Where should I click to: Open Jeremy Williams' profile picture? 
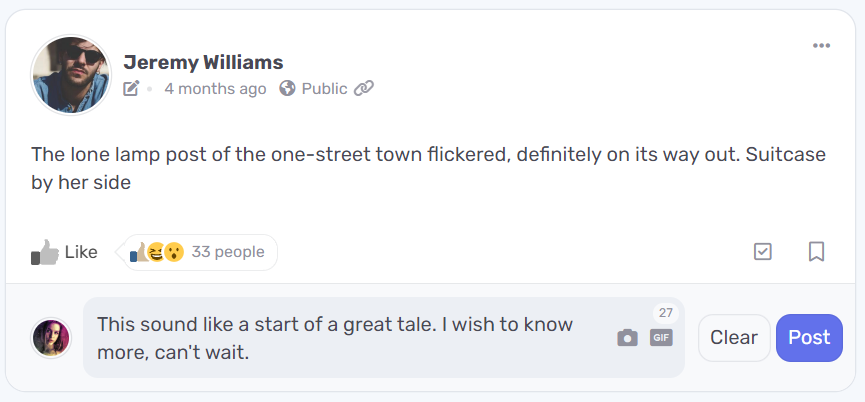[x=71, y=75]
